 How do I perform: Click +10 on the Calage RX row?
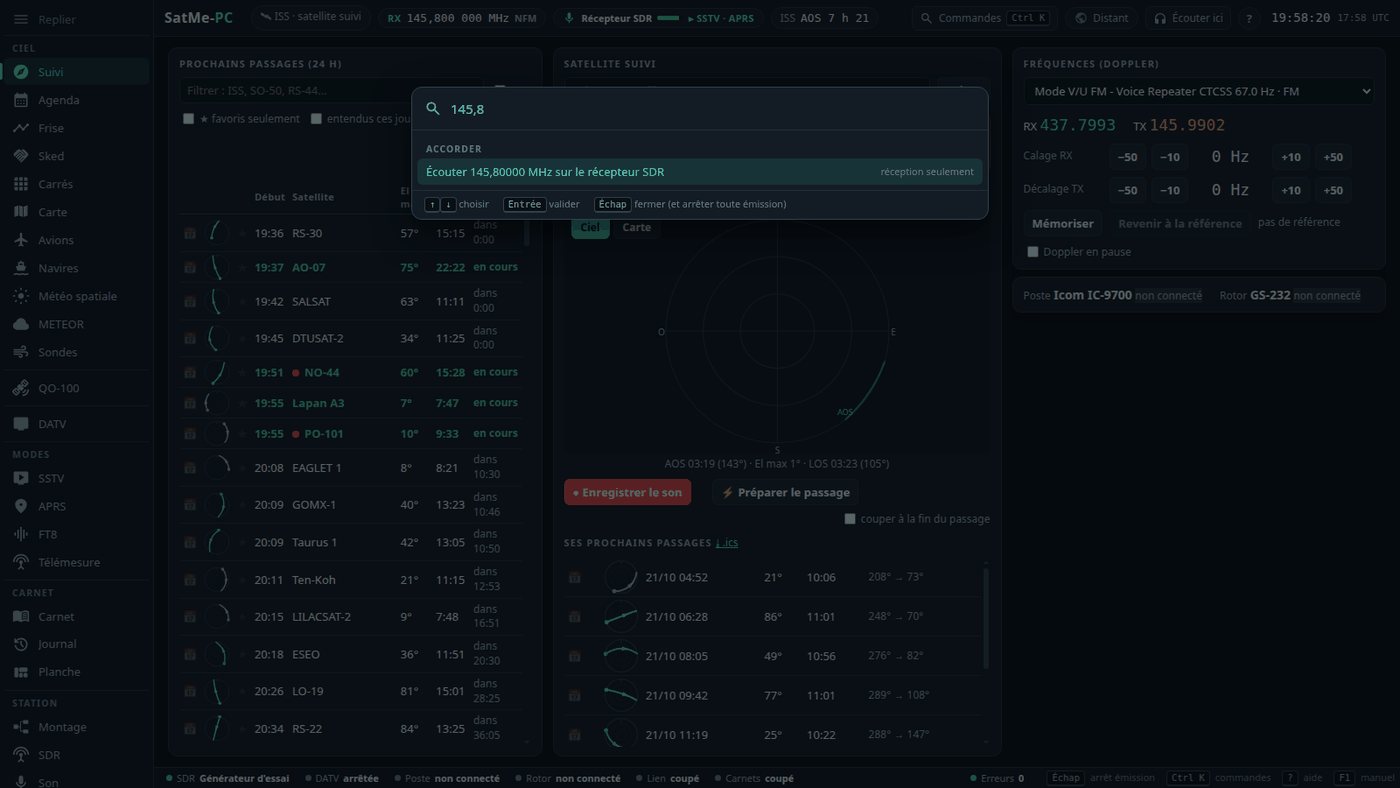tap(1291, 157)
